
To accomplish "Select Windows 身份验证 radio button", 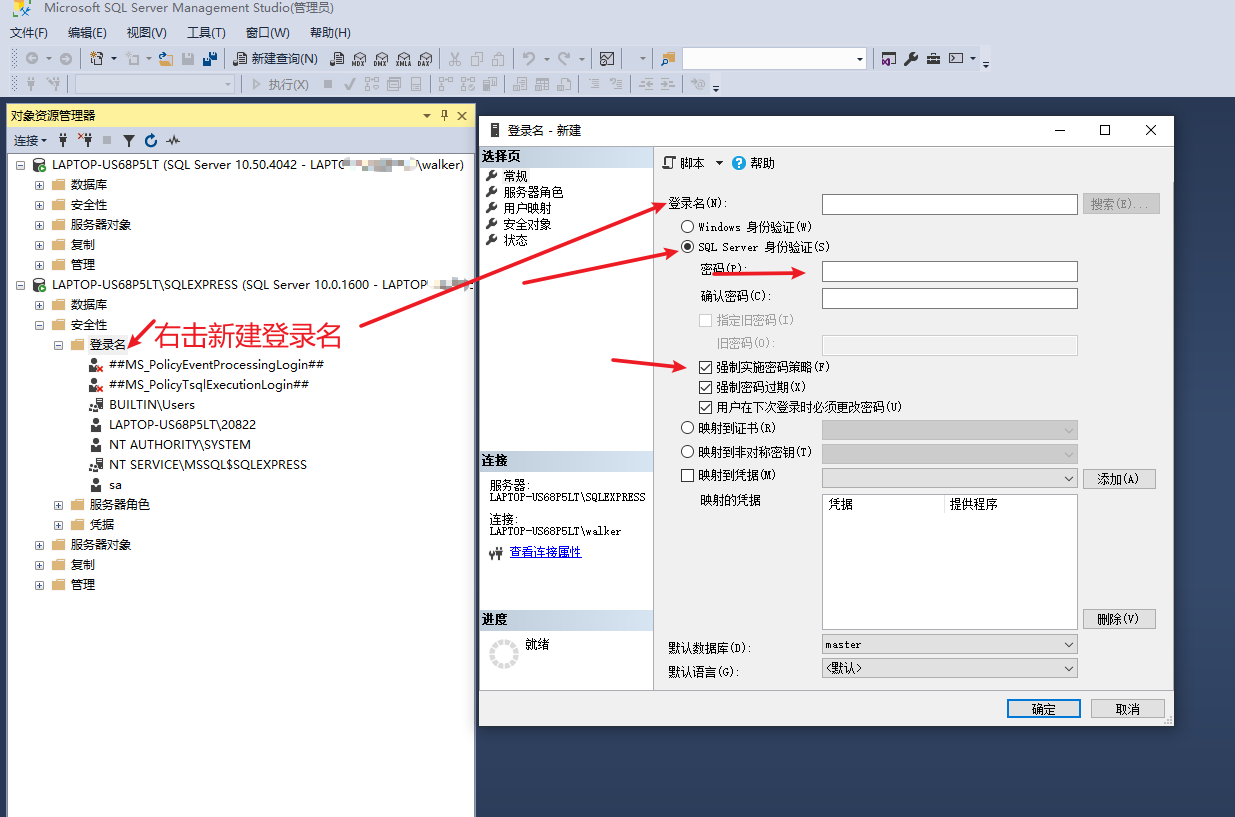I will (687, 227).
